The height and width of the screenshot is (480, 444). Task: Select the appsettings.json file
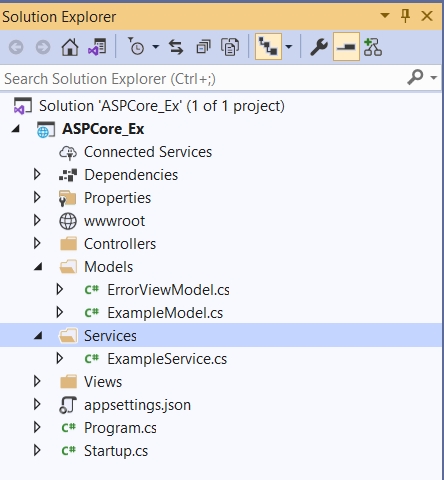(x=137, y=405)
